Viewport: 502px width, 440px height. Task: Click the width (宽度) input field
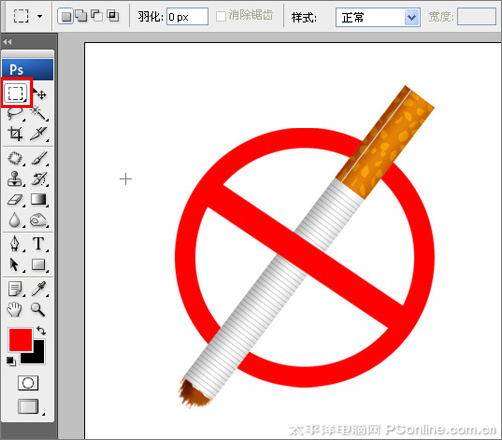pyautogui.click(x=477, y=17)
